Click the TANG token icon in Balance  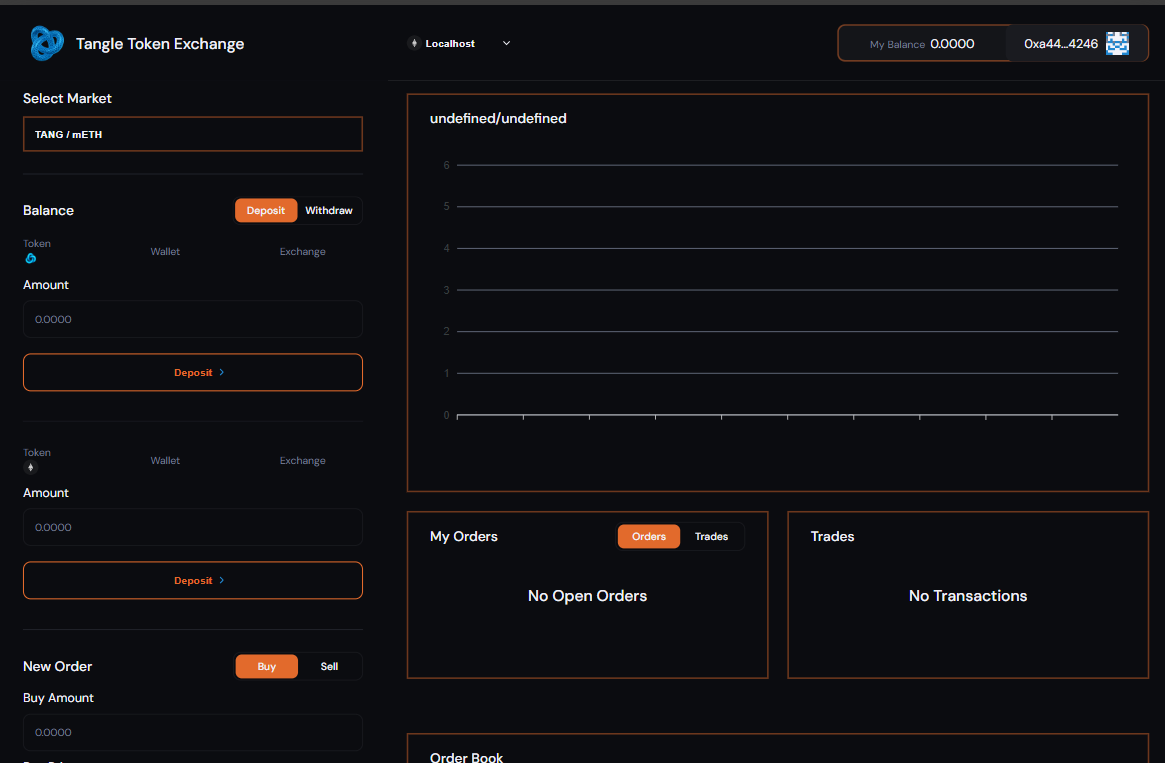[30, 258]
